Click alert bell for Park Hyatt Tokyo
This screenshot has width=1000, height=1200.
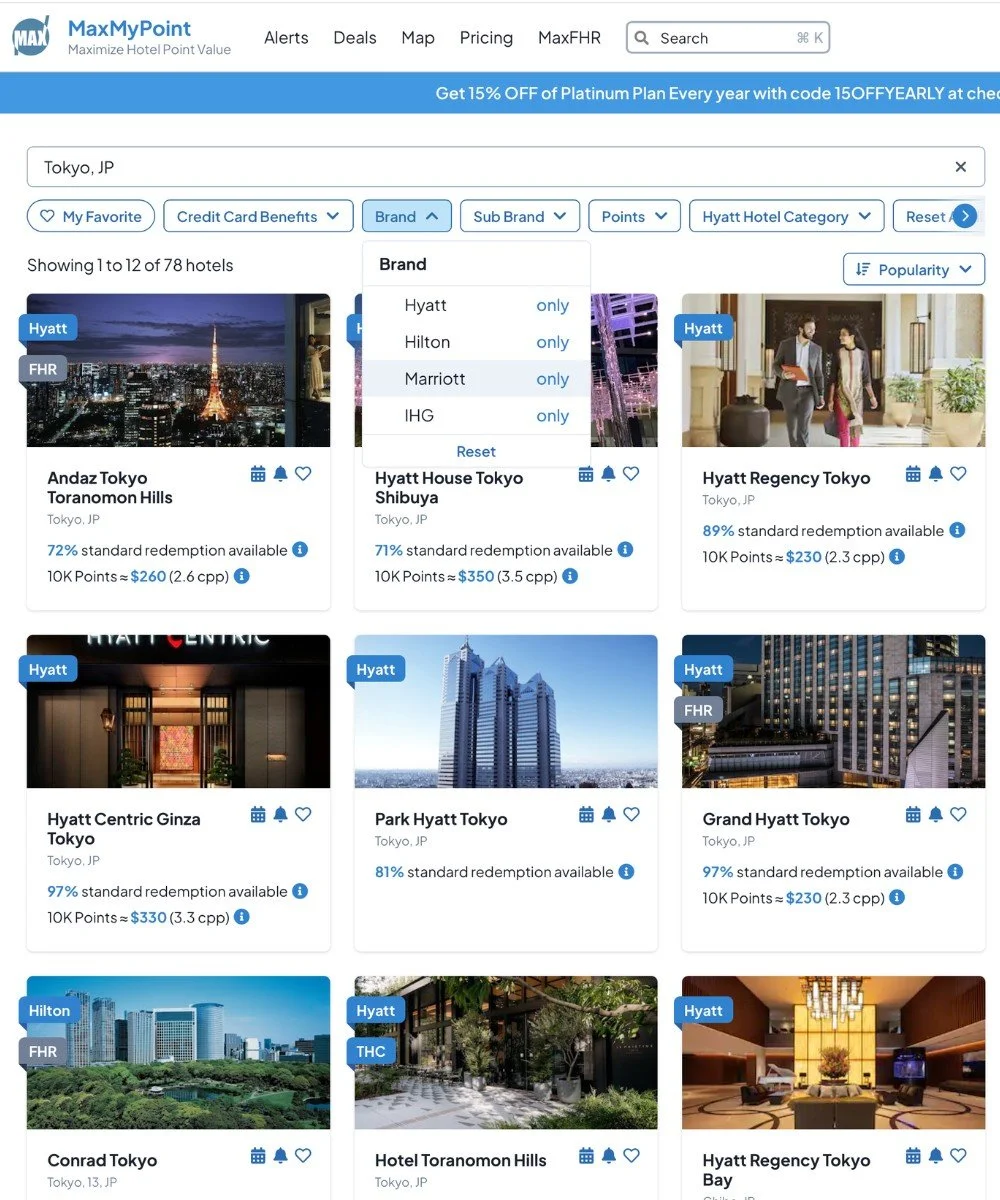608,815
